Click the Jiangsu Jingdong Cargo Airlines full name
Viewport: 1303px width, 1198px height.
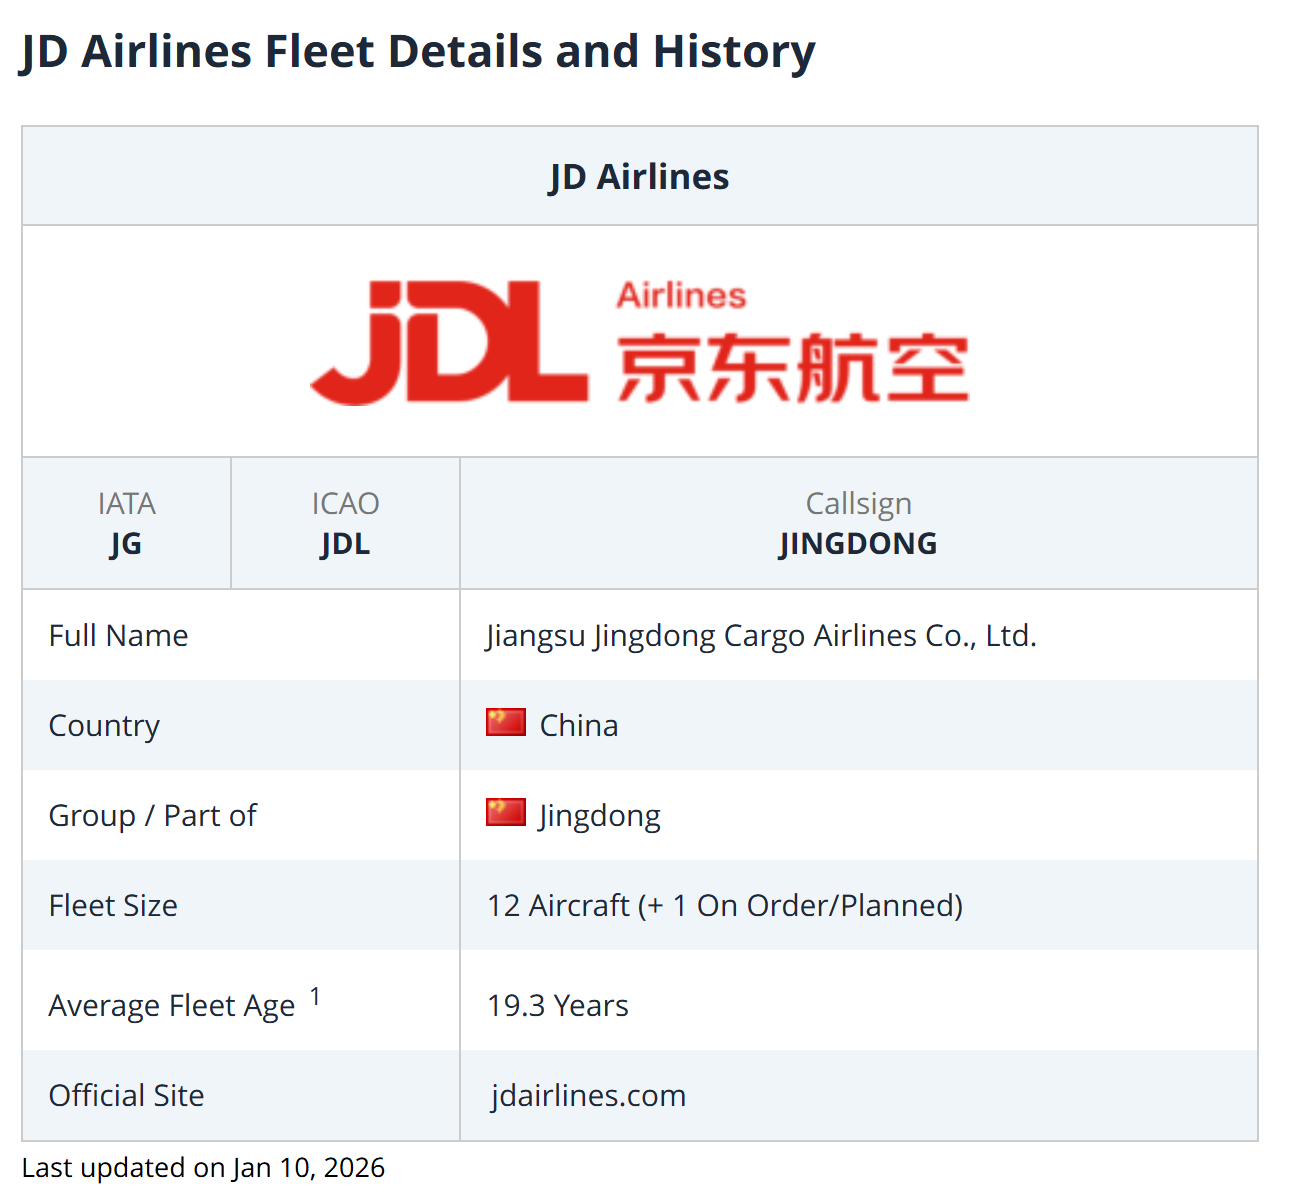click(x=761, y=636)
